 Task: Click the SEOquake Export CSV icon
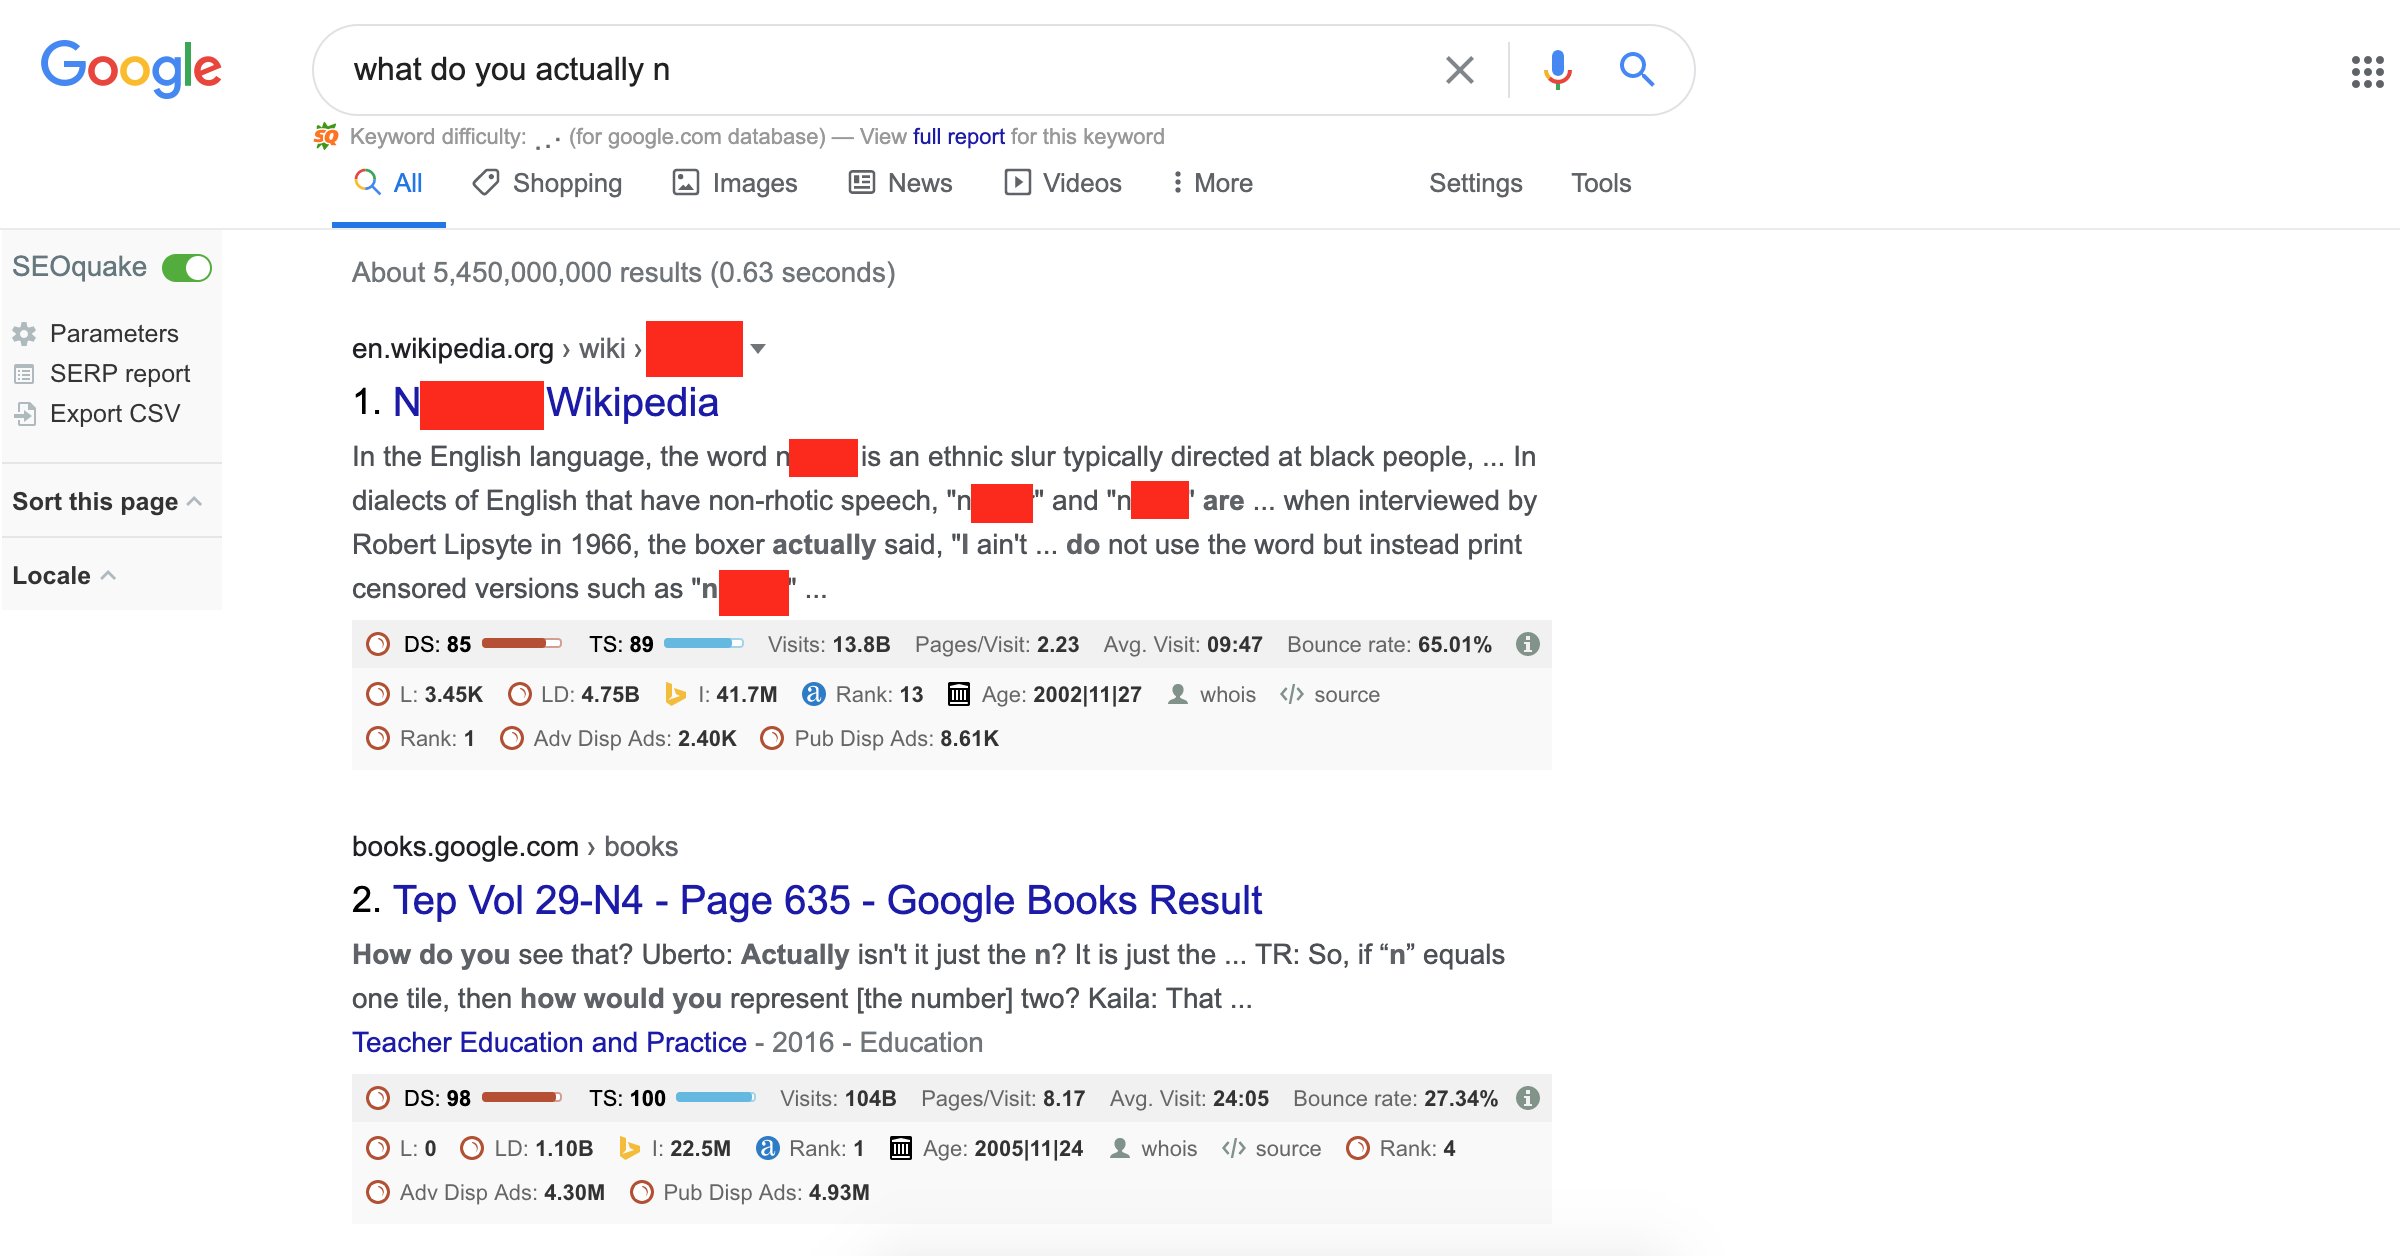[x=27, y=414]
